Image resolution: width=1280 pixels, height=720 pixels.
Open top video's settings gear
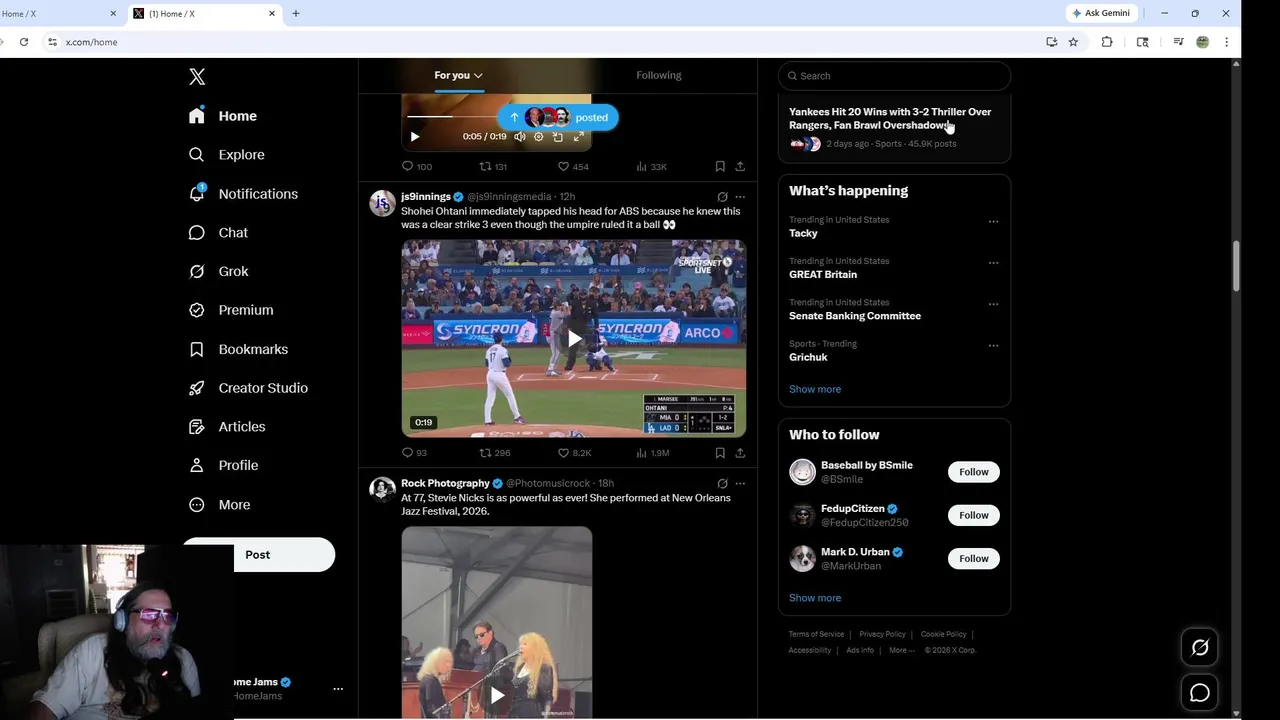538,137
